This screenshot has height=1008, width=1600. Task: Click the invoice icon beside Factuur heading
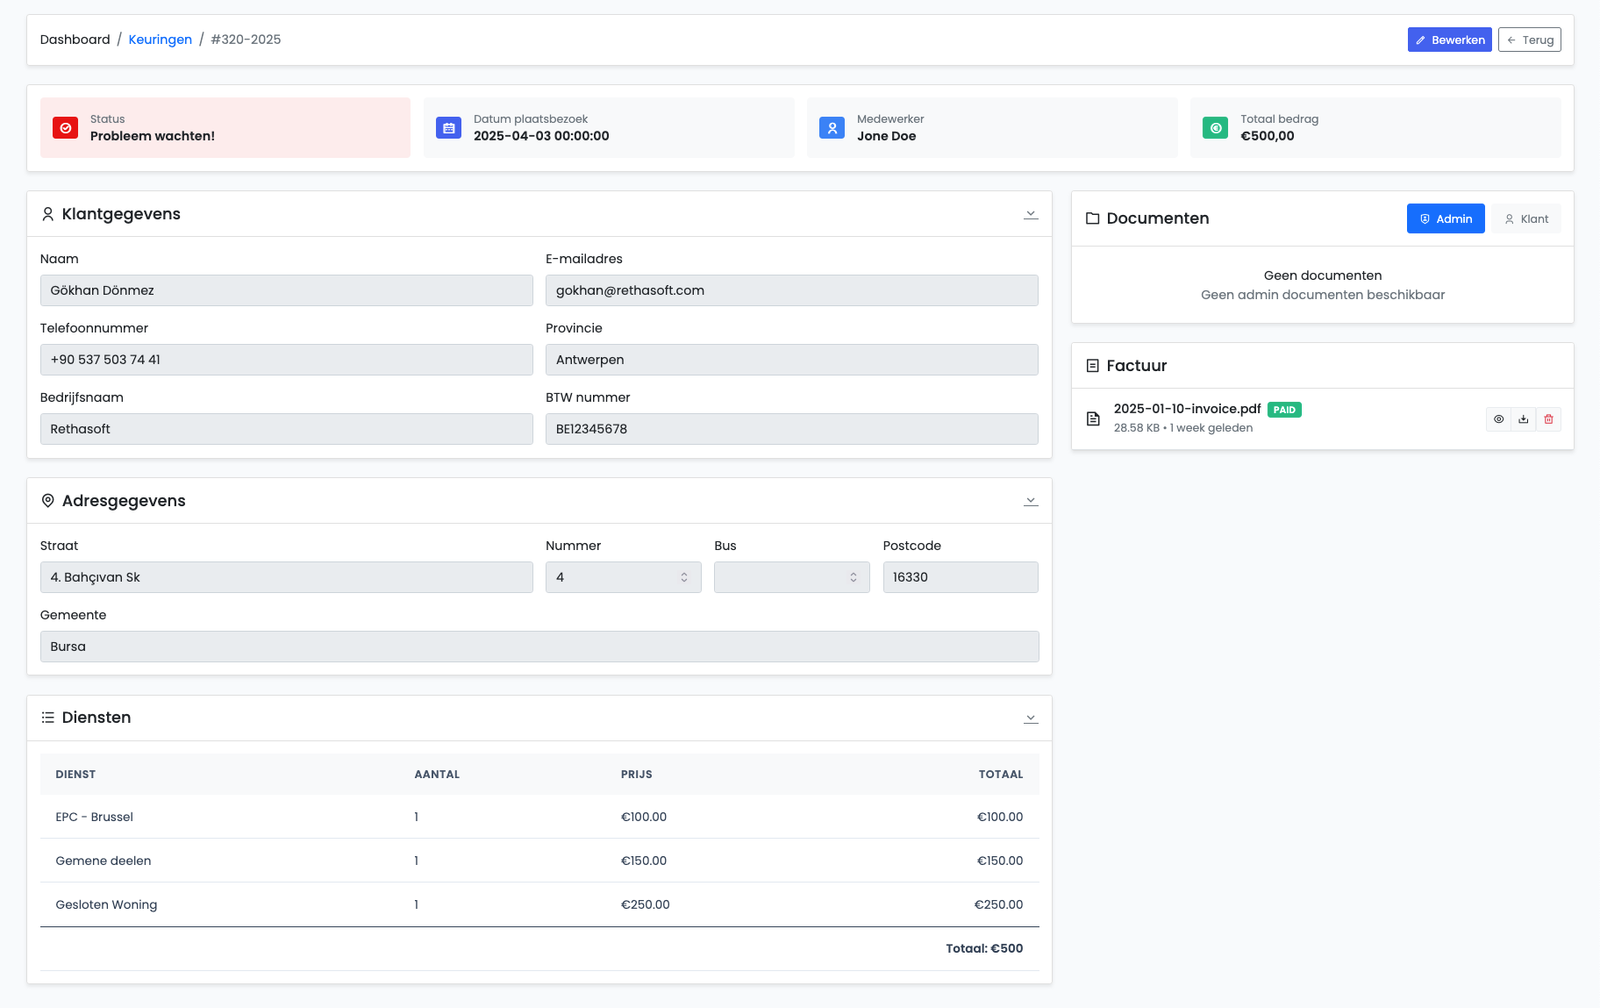[x=1092, y=366]
